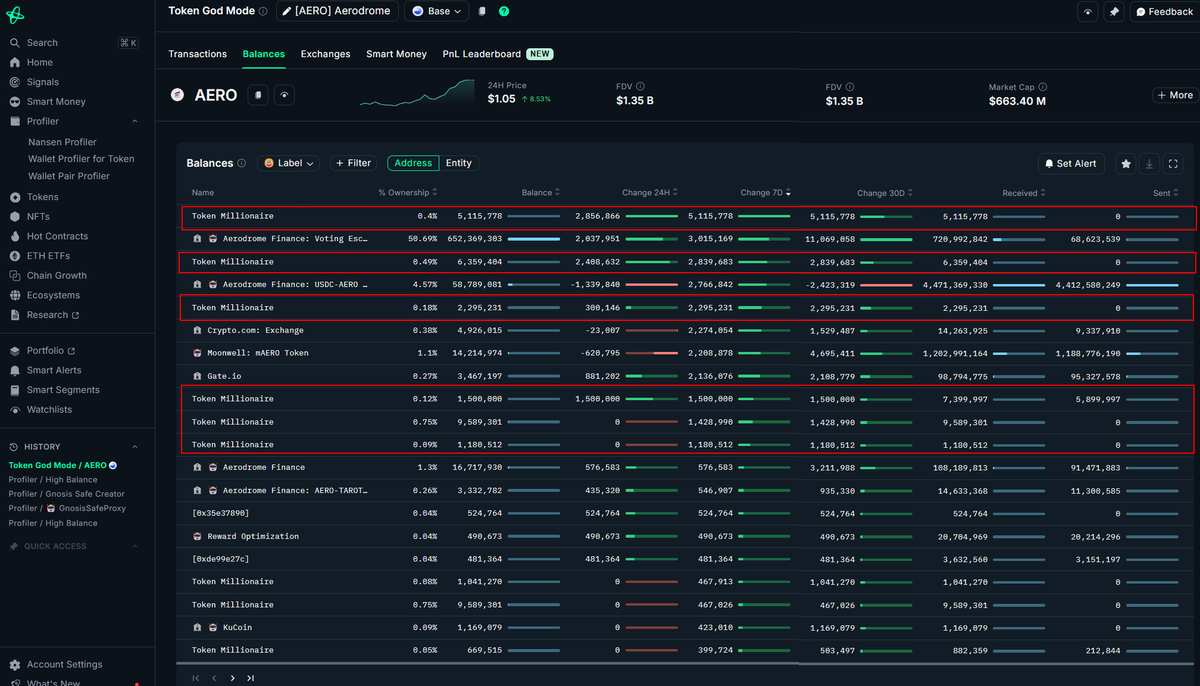
Task: Open Profiler / Gnosis Safe Creator history link
Action: [67, 494]
